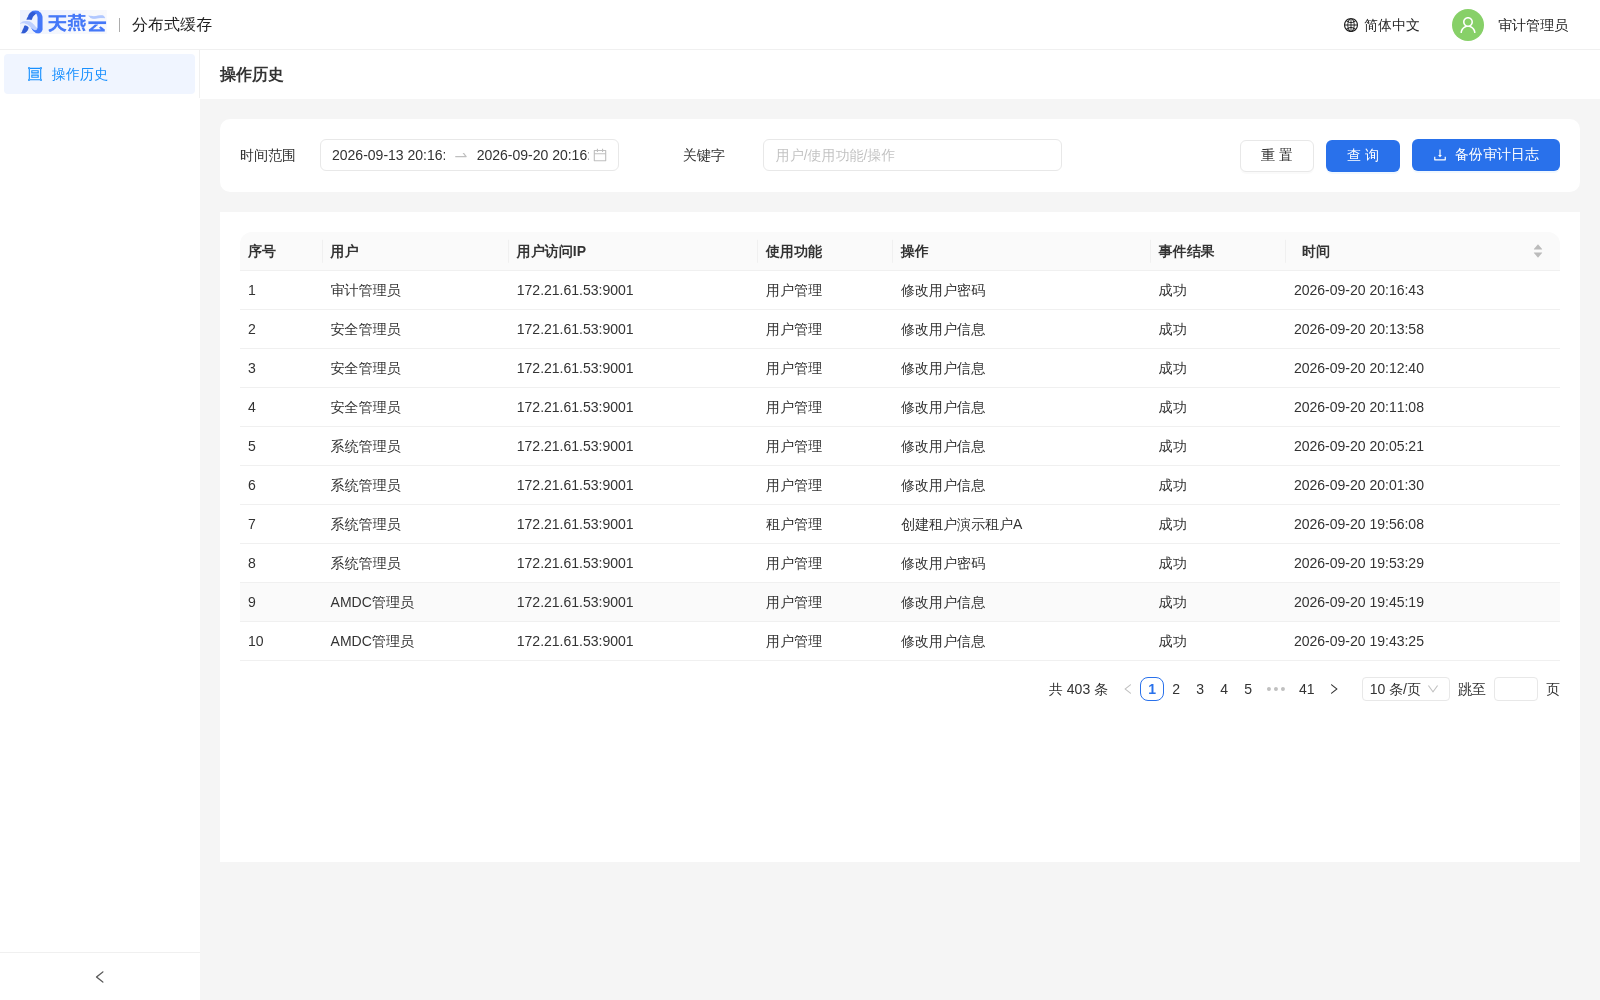The image size is (1600, 1000).
Task: Open the 简体中文 language selector
Action: click(x=1382, y=25)
